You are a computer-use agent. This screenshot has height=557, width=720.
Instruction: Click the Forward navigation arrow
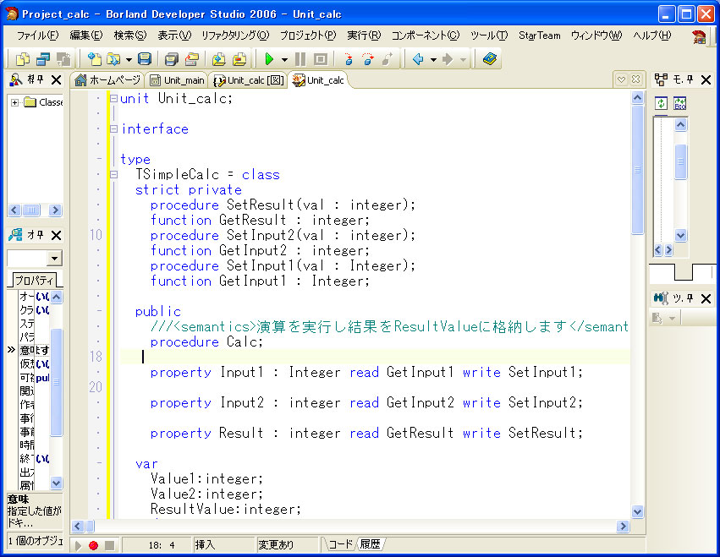coord(447,59)
